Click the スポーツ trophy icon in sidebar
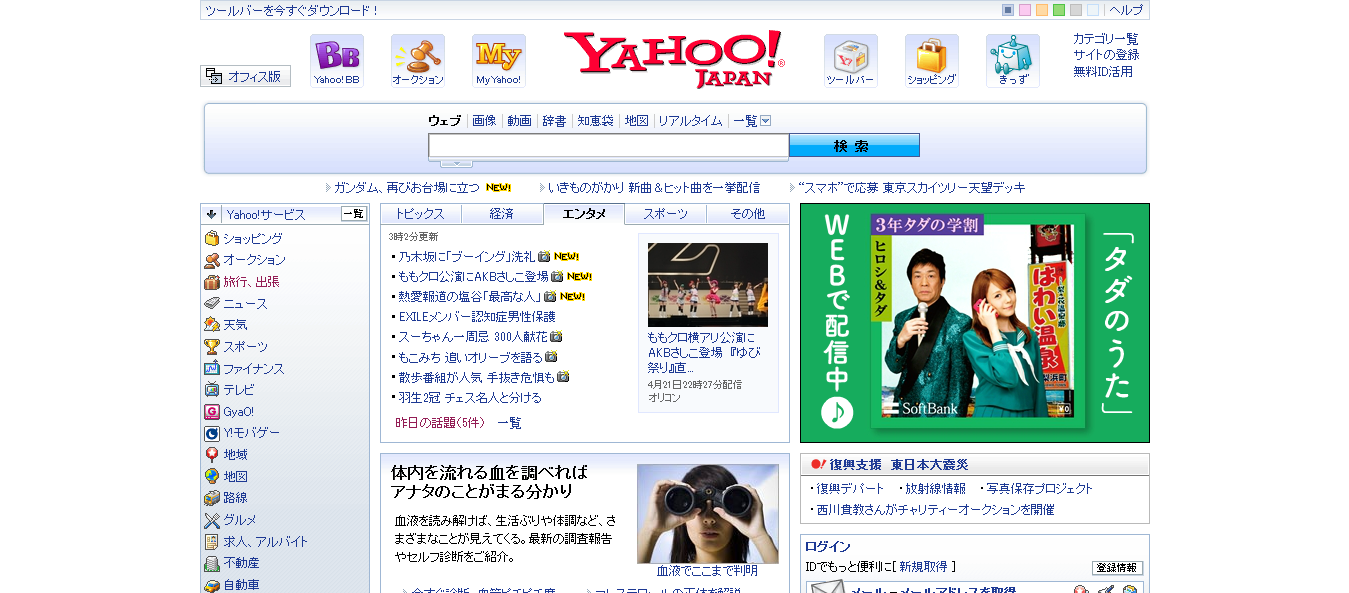The width and height of the screenshot is (1349, 593). tap(212, 347)
